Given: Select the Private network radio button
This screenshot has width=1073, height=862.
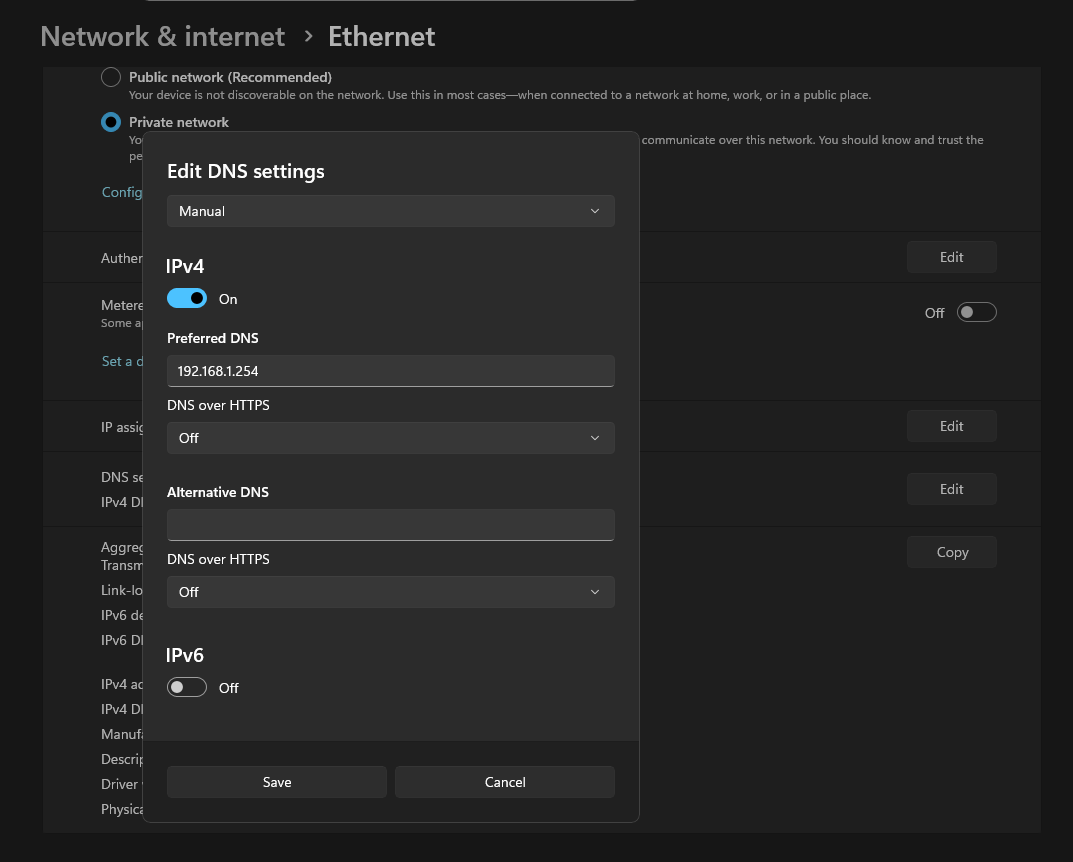Looking at the screenshot, I should tap(111, 122).
